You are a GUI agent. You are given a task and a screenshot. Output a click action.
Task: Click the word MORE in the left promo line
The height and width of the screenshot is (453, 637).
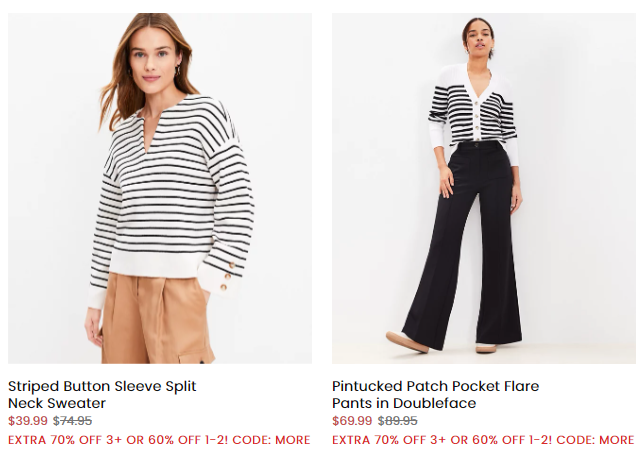292,440
